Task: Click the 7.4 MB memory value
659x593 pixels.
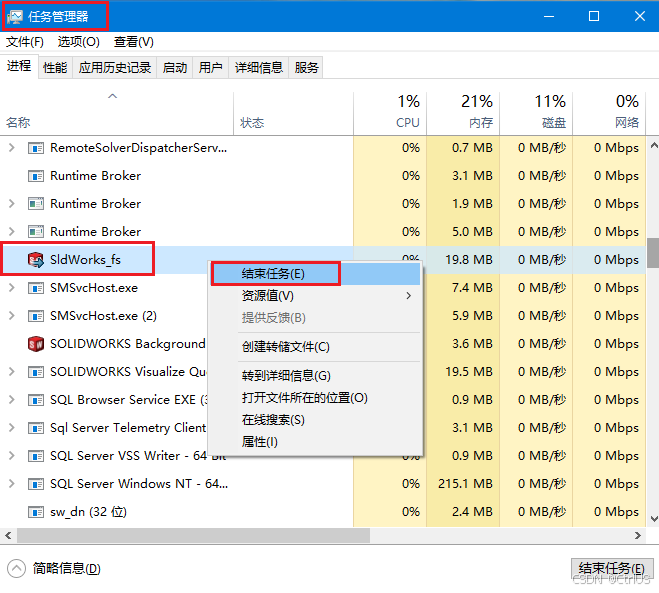Action: click(x=472, y=288)
